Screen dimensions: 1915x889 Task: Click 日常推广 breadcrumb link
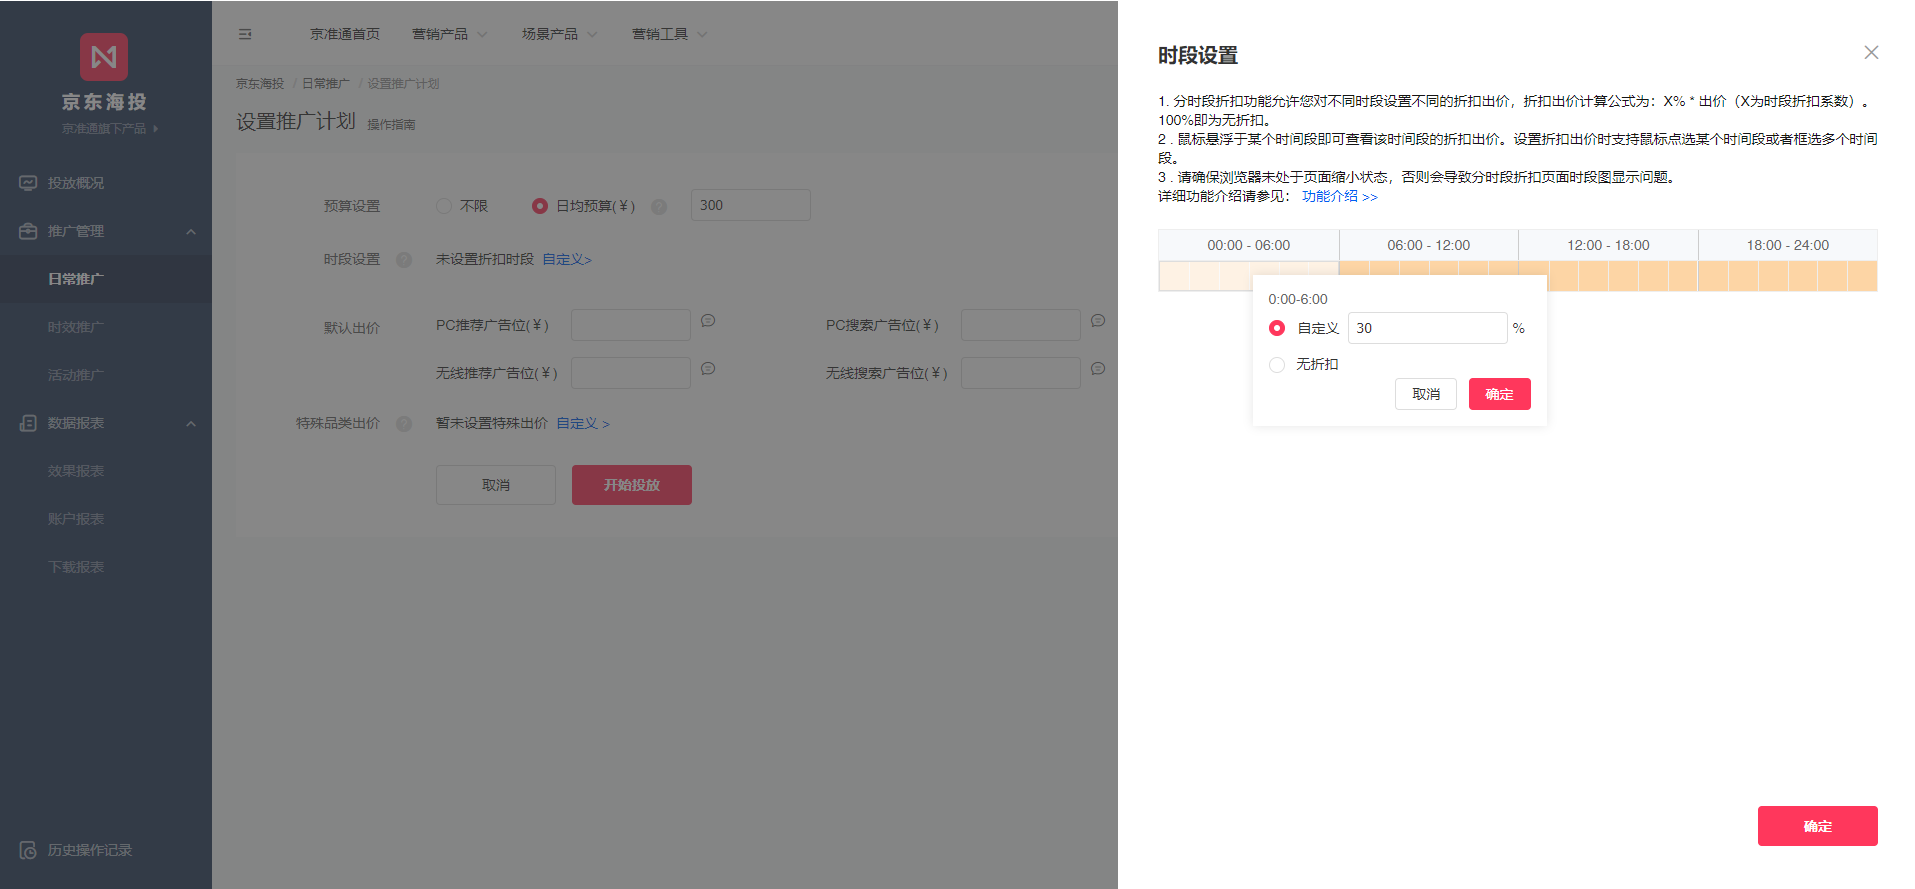pos(326,84)
